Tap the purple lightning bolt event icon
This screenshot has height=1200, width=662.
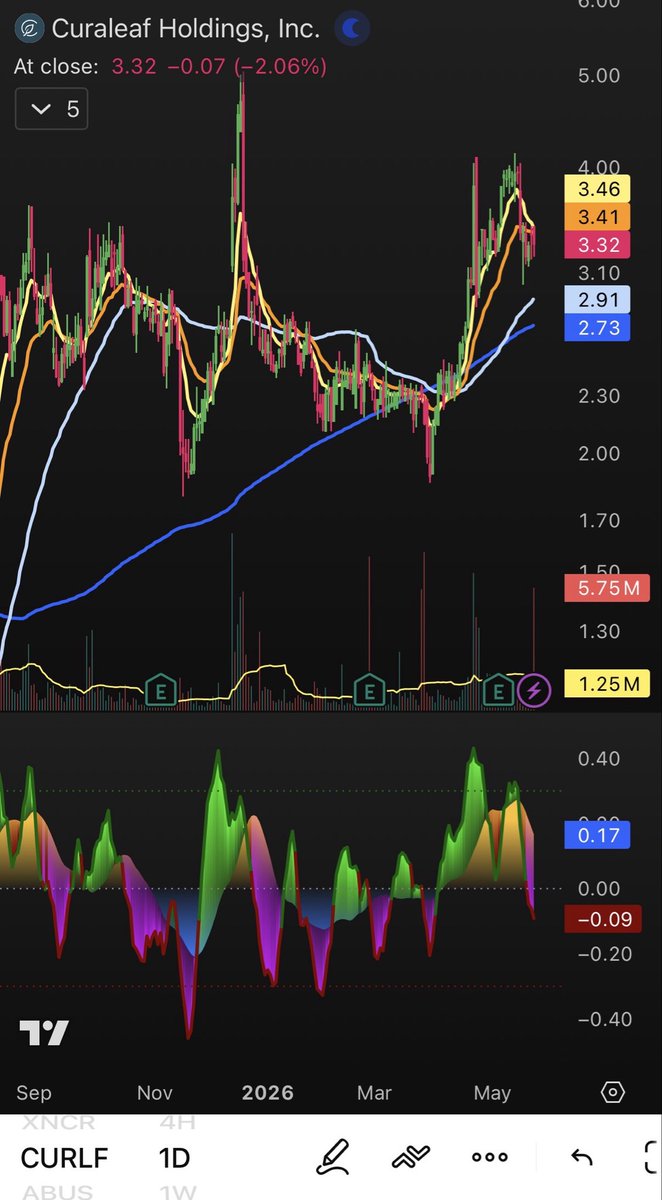(x=533, y=690)
